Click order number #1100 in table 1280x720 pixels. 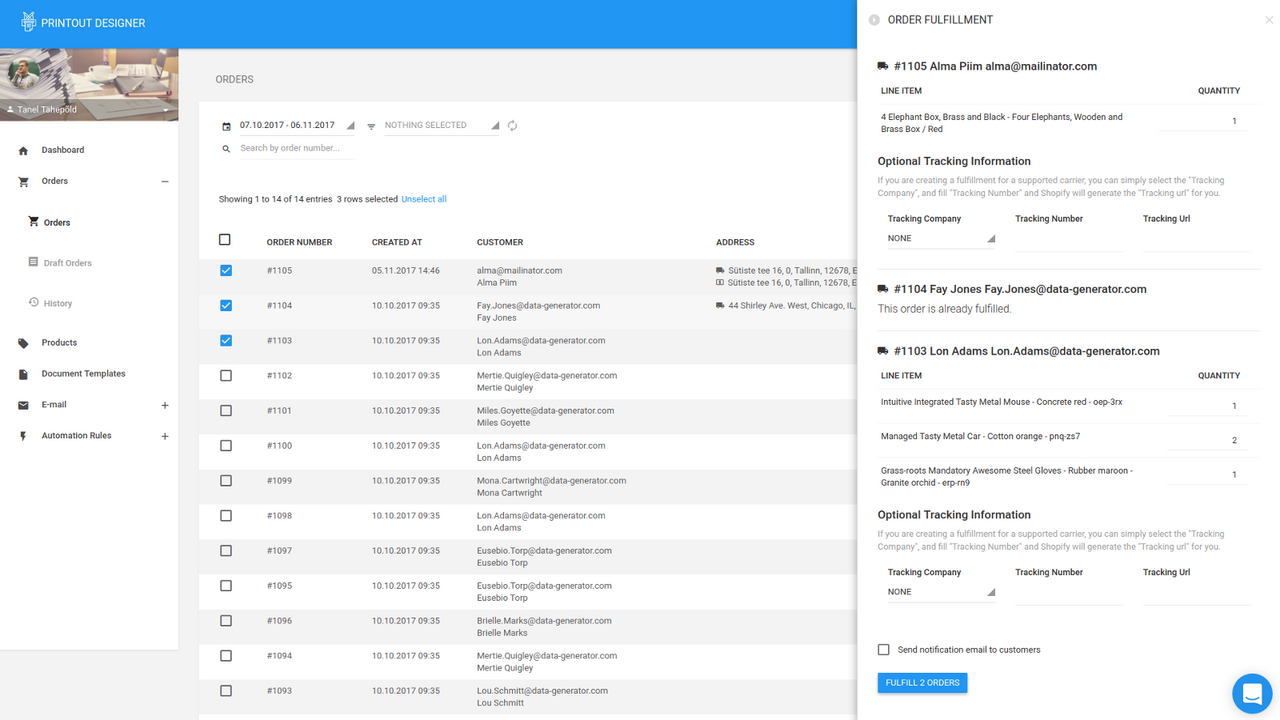point(279,445)
